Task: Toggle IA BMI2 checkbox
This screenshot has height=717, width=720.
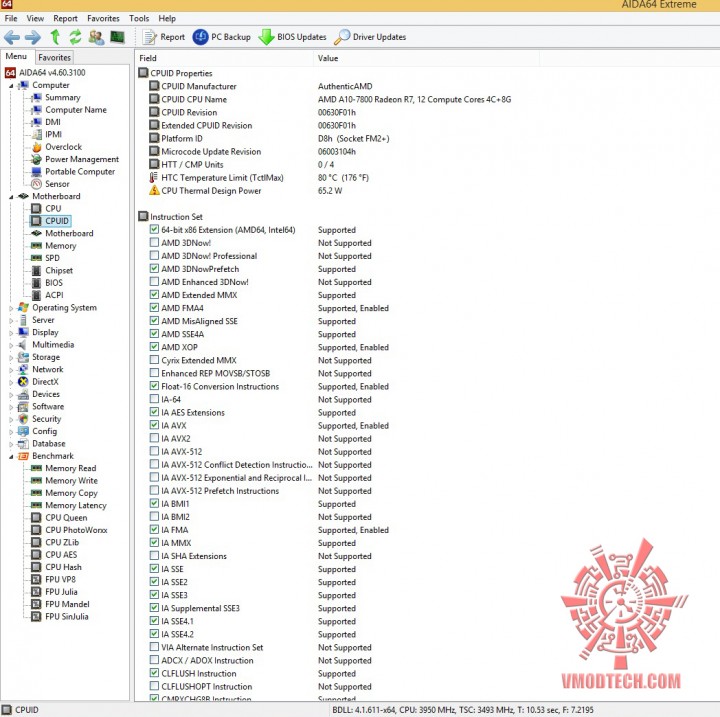Action: (x=154, y=516)
